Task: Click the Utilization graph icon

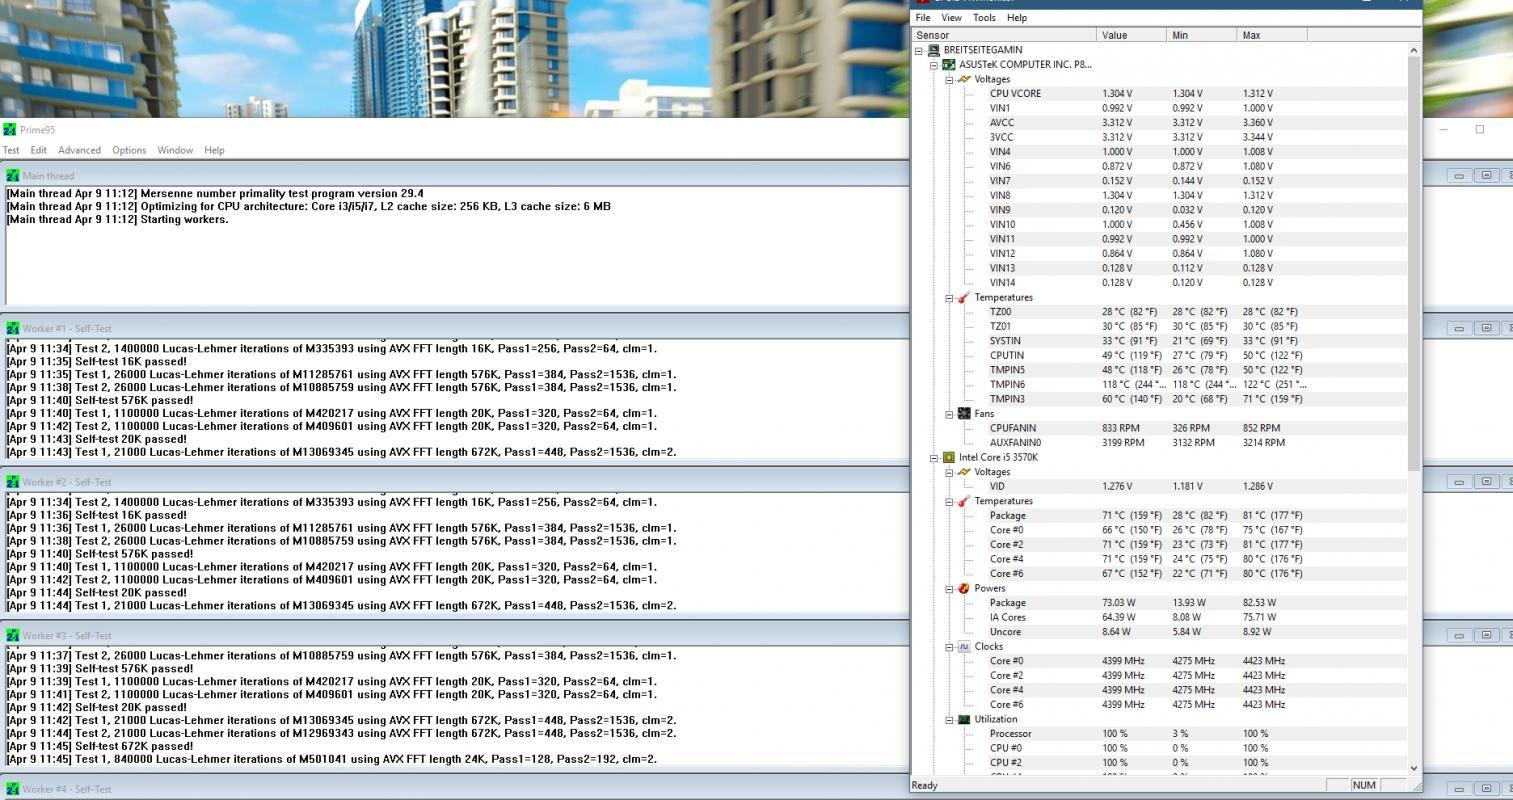Action: tap(964, 719)
